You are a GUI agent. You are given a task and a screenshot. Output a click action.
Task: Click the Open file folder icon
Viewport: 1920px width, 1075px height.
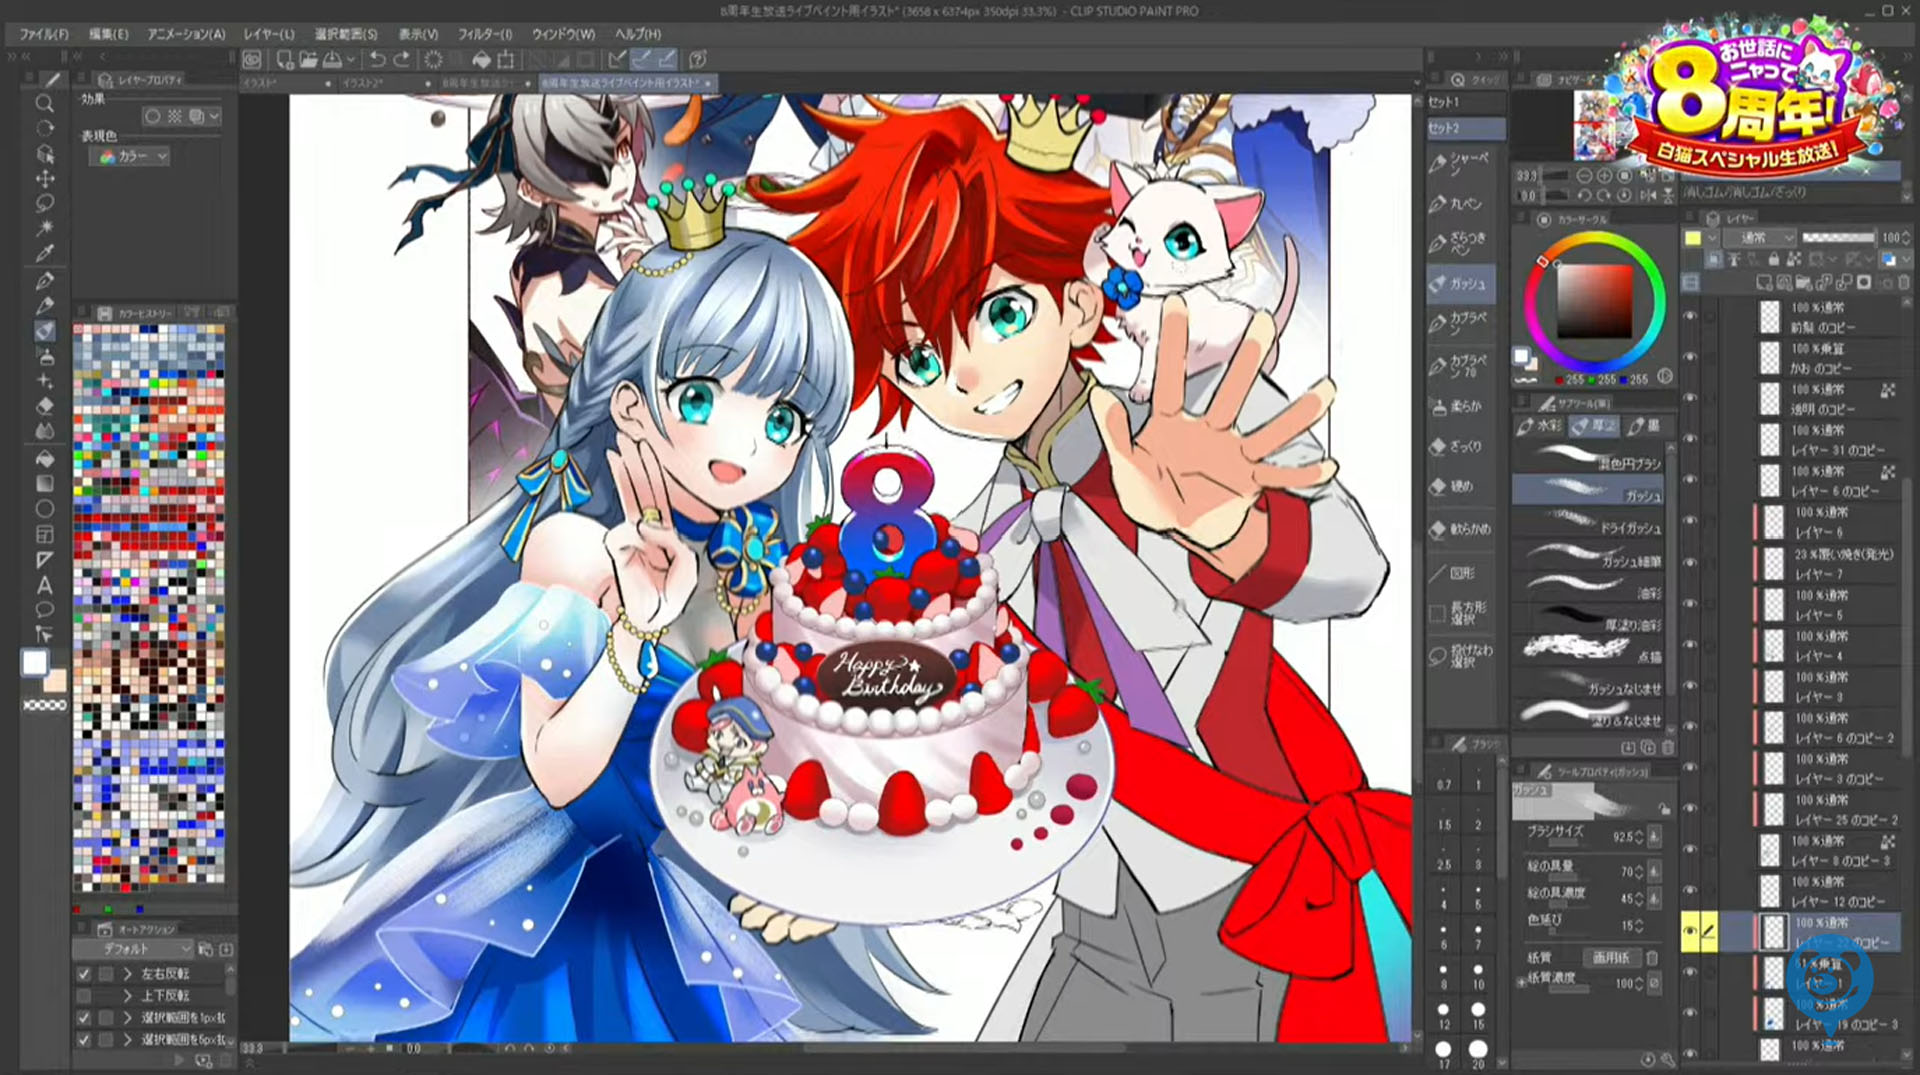(308, 60)
